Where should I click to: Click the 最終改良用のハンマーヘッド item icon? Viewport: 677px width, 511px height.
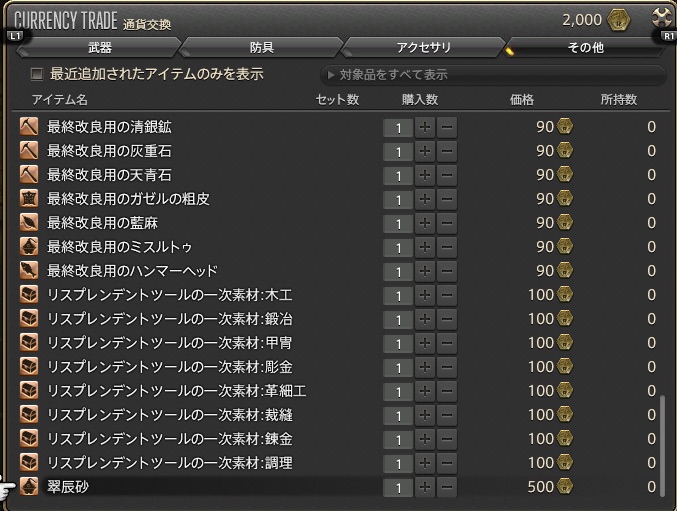click(x=29, y=271)
